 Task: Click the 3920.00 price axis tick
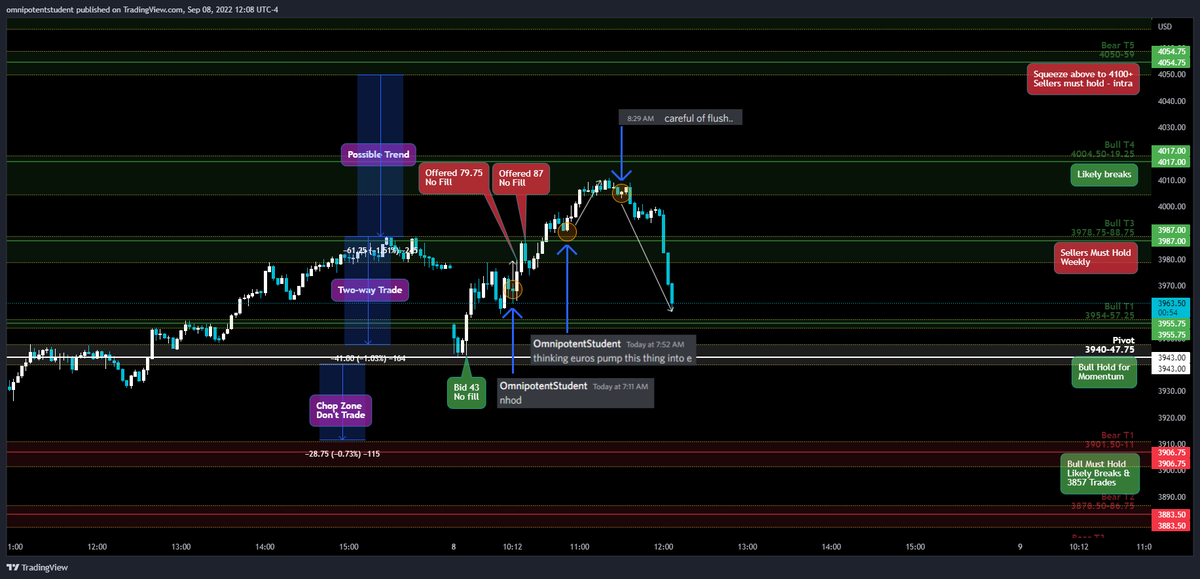1172,418
